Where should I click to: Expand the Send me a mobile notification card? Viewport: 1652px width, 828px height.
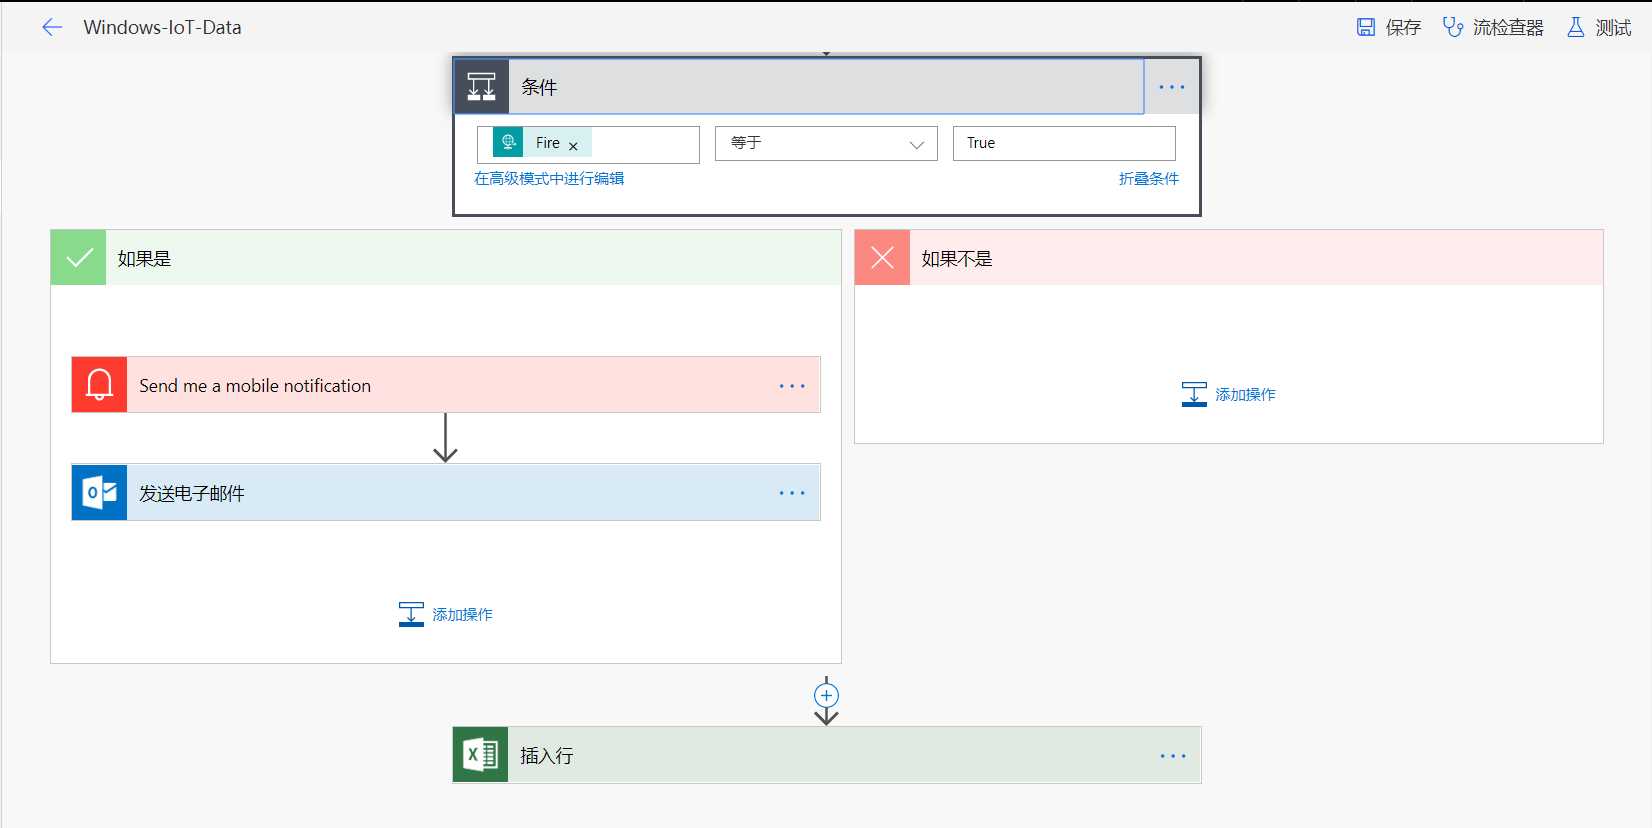[446, 385]
